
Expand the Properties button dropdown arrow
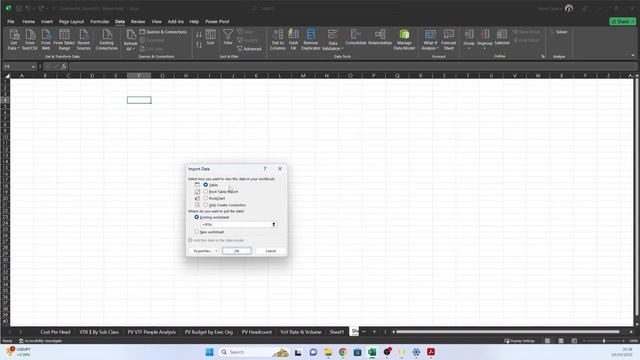point(216,251)
